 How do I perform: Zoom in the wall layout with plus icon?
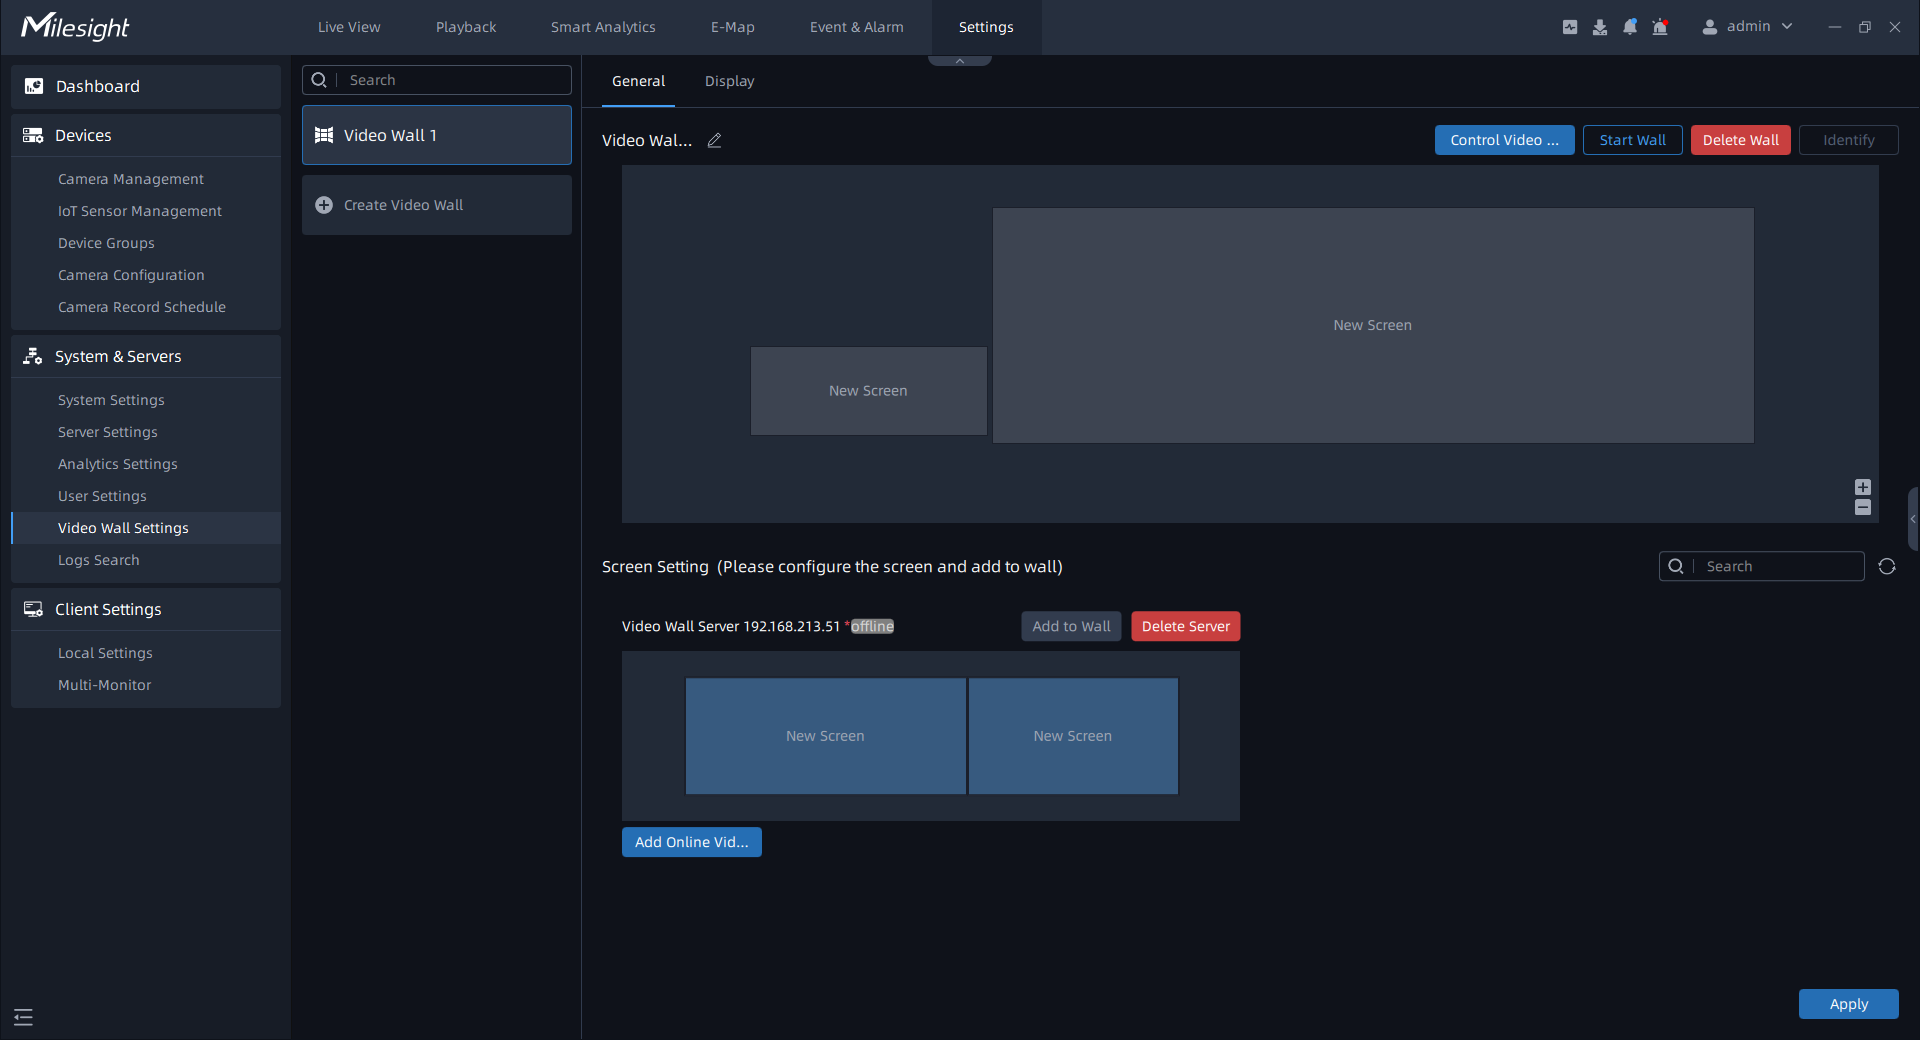coord(1862,487)
